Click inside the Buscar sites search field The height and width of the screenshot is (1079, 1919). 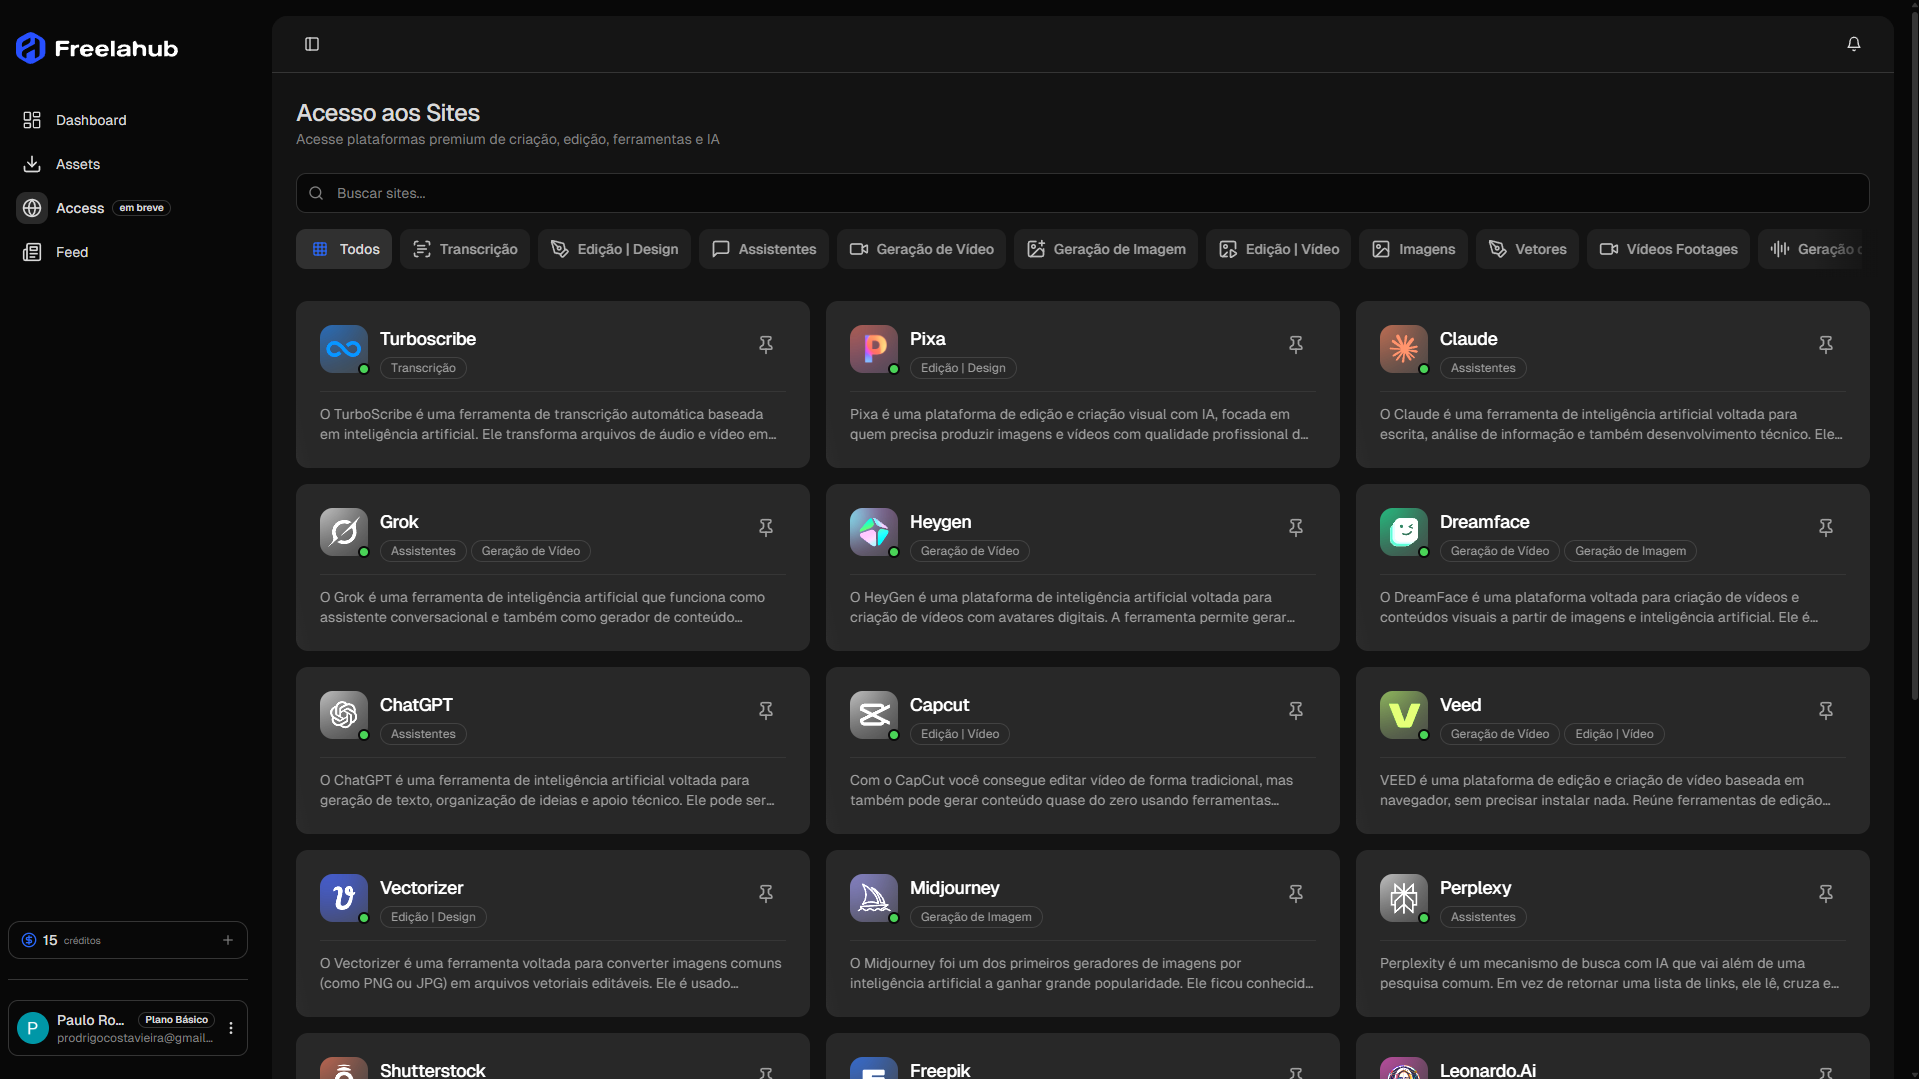(x=700, y=193)
